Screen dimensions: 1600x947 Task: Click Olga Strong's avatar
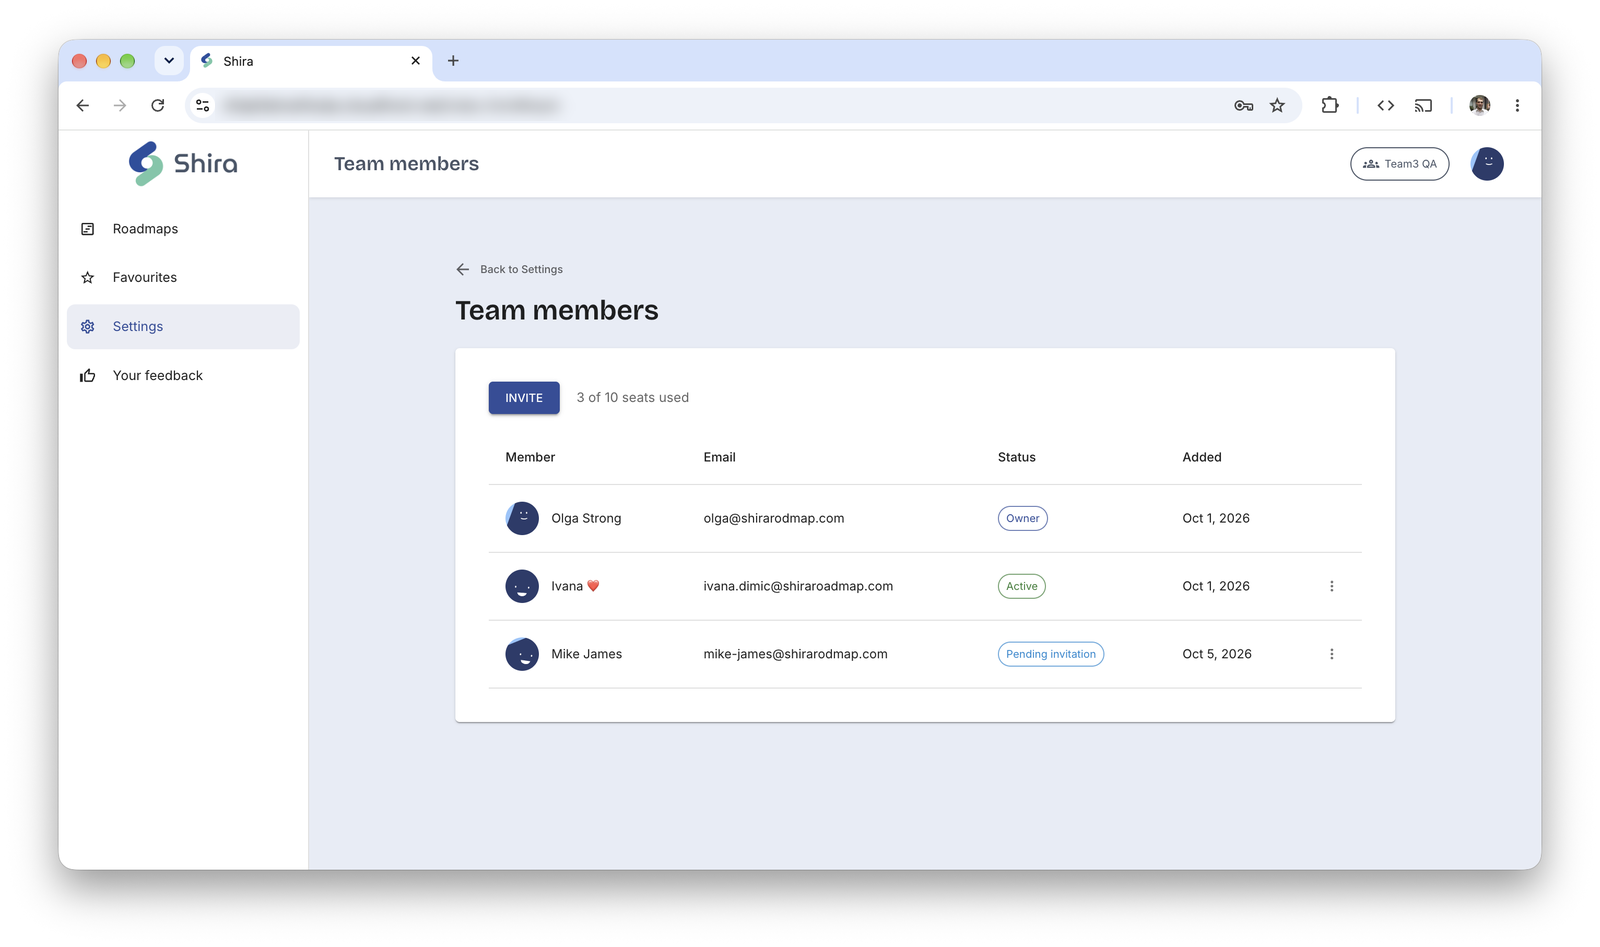click(x=522, y=519)
